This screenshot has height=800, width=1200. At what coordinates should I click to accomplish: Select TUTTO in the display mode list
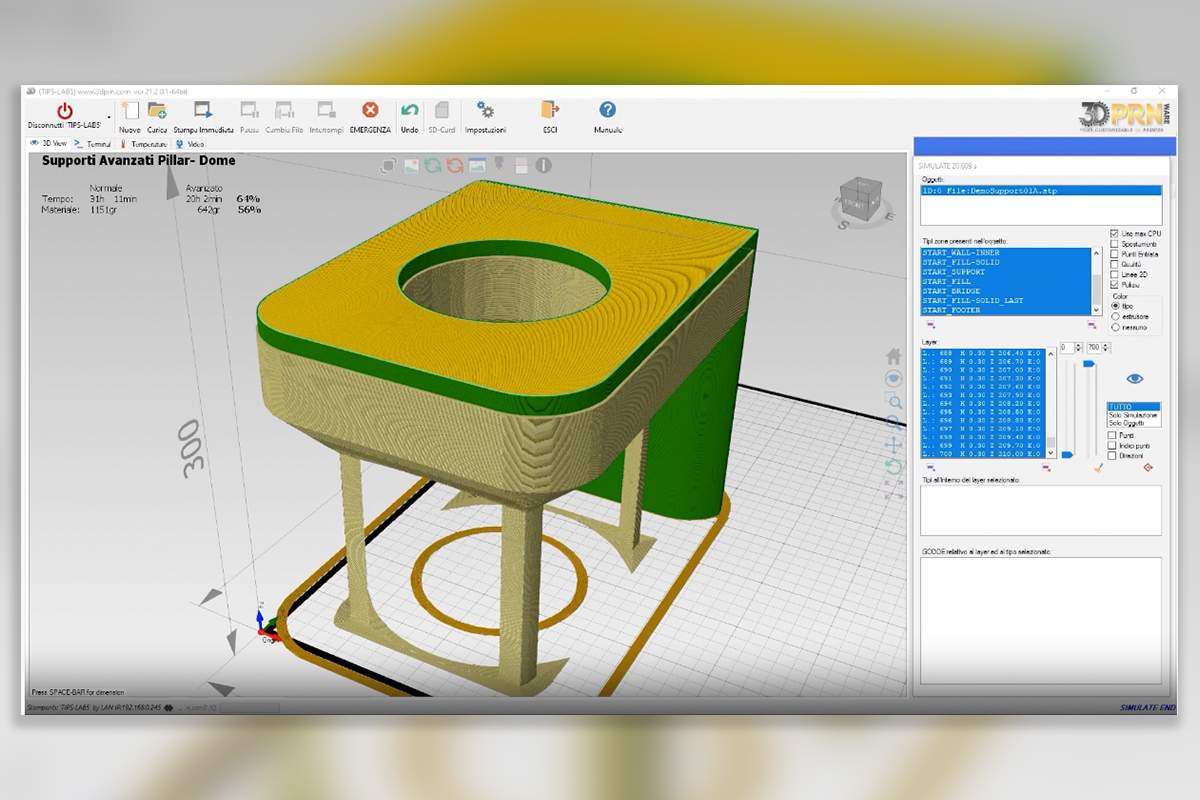[x=1134, y=407]
